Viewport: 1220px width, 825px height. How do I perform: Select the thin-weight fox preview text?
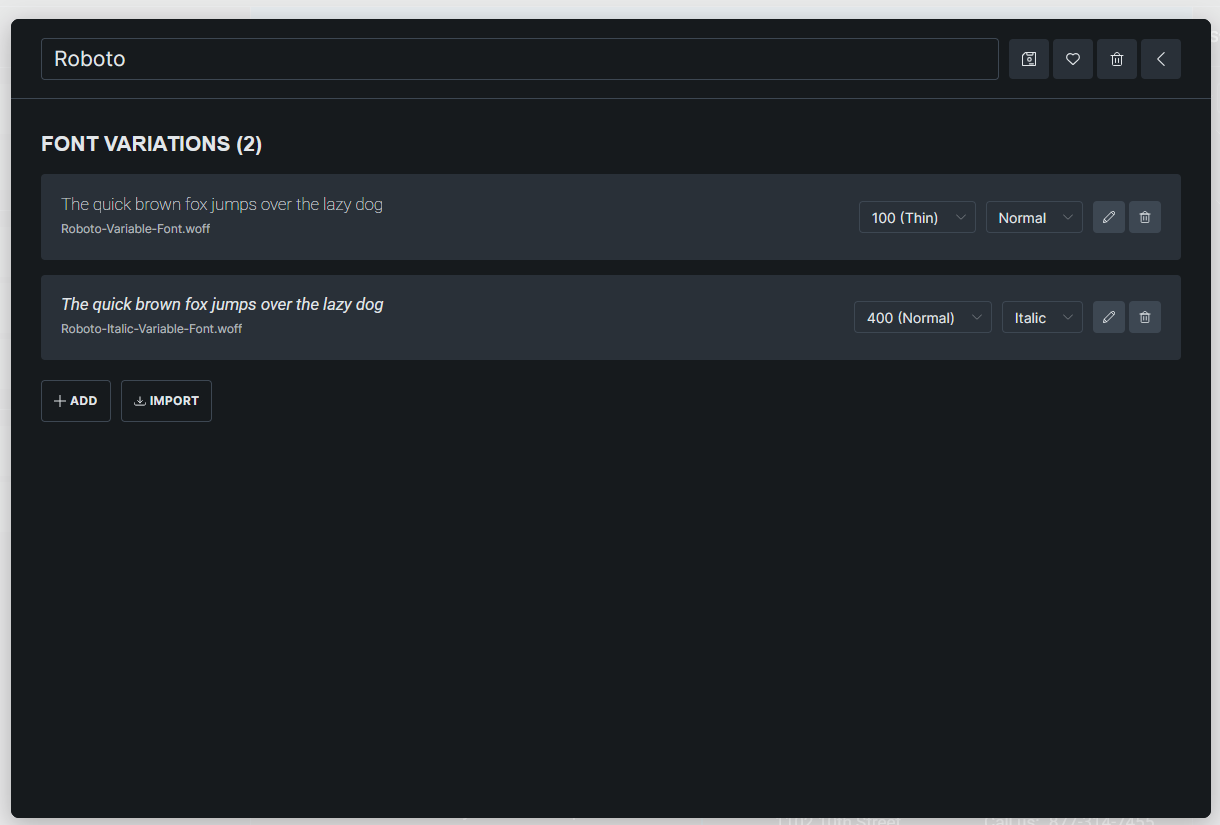[222, 204]
